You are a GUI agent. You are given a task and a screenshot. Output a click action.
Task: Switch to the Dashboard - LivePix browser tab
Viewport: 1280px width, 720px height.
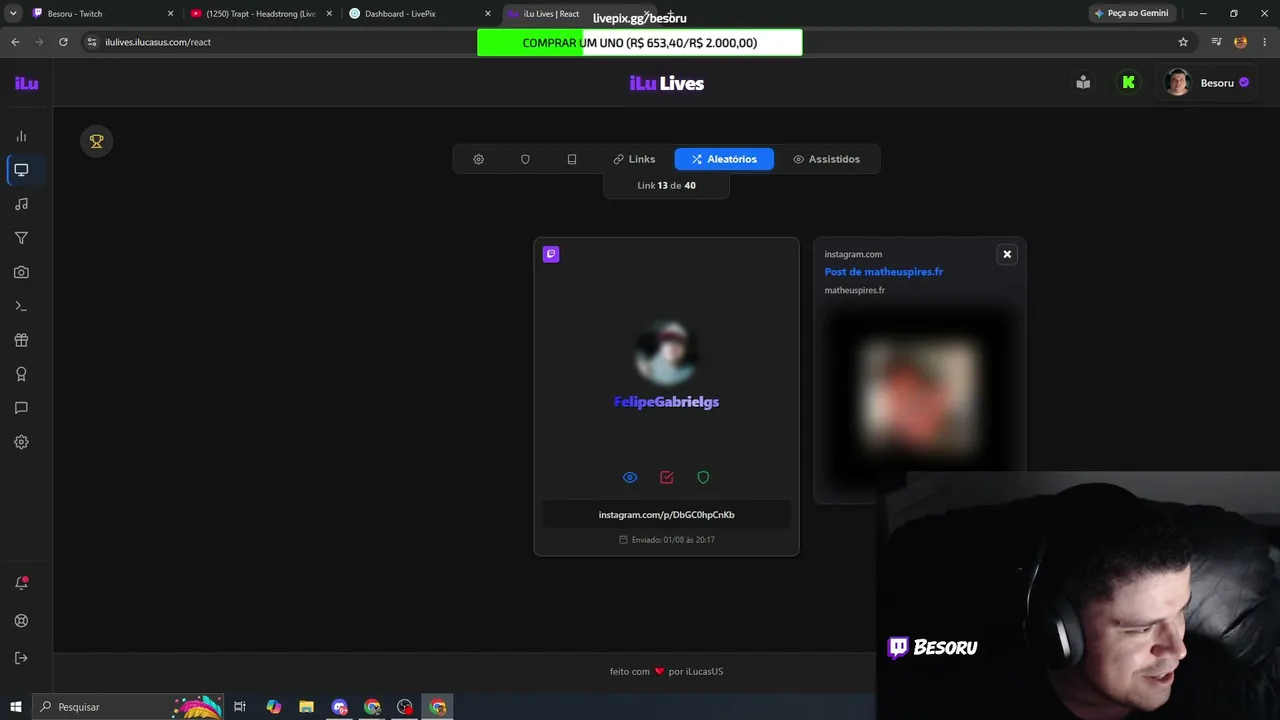click(x=420, y=14)
